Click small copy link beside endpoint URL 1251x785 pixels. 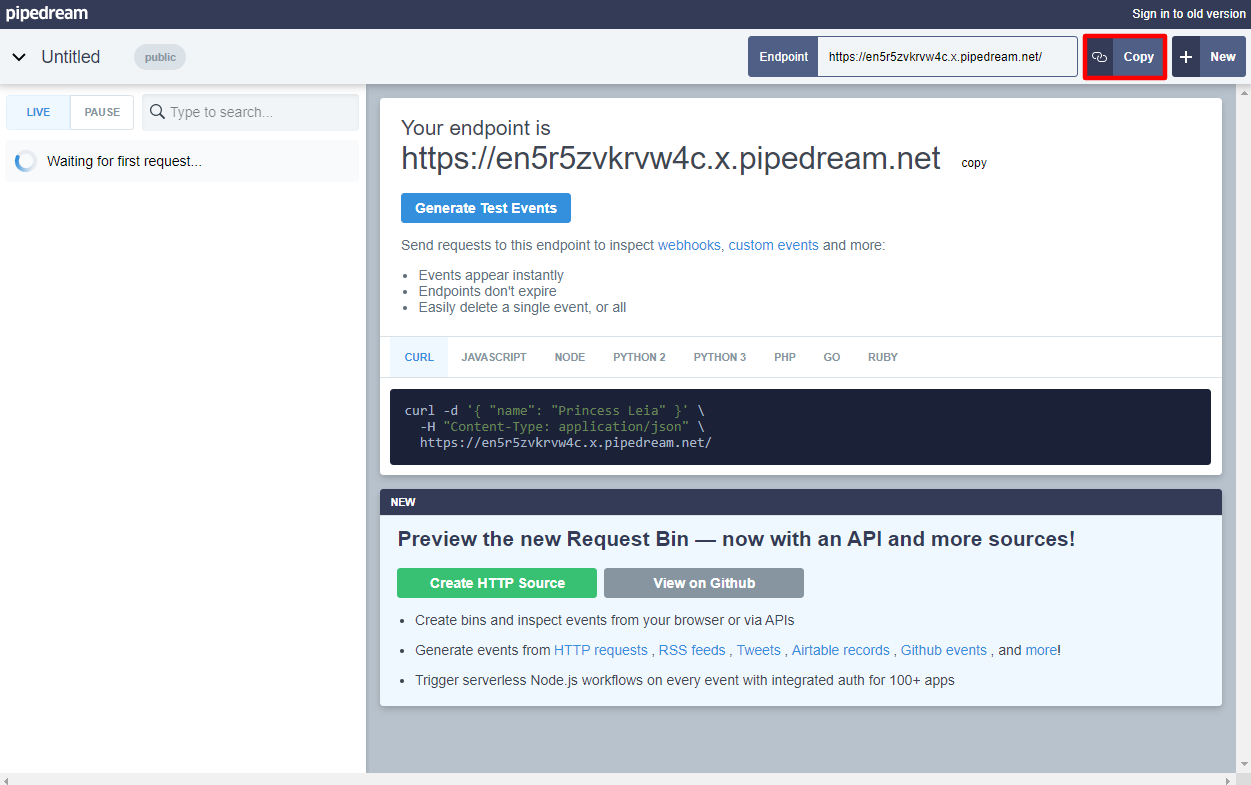coord(974,163)
